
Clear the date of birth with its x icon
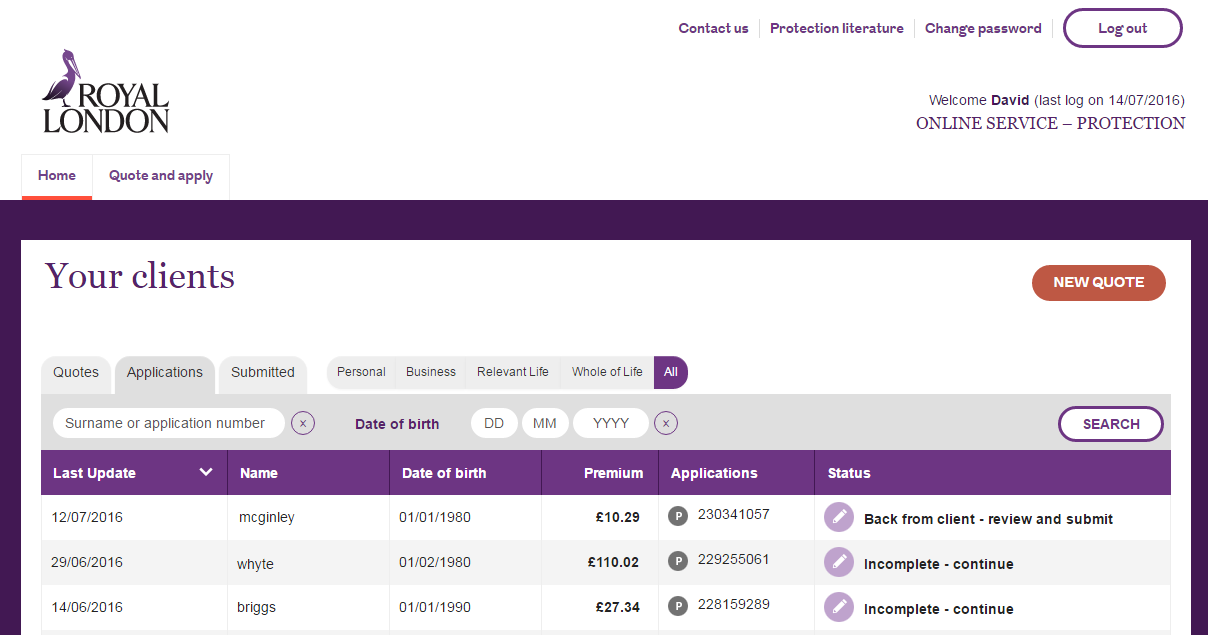coord(666,423)
